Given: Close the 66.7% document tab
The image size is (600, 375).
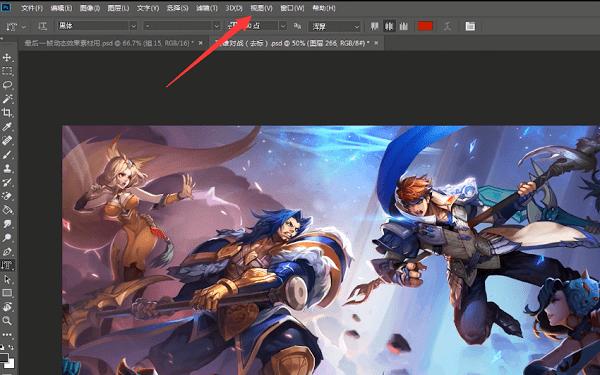Looking at the screenshot, I should 201,43.
